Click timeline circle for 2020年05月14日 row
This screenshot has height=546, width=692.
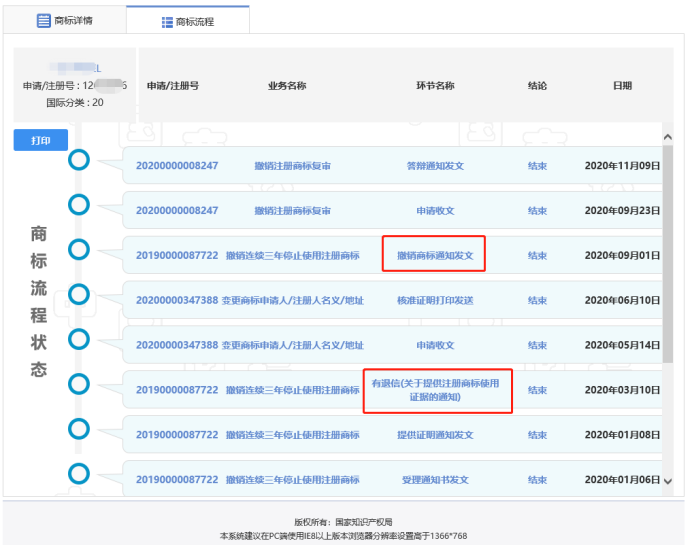point(79,340)
